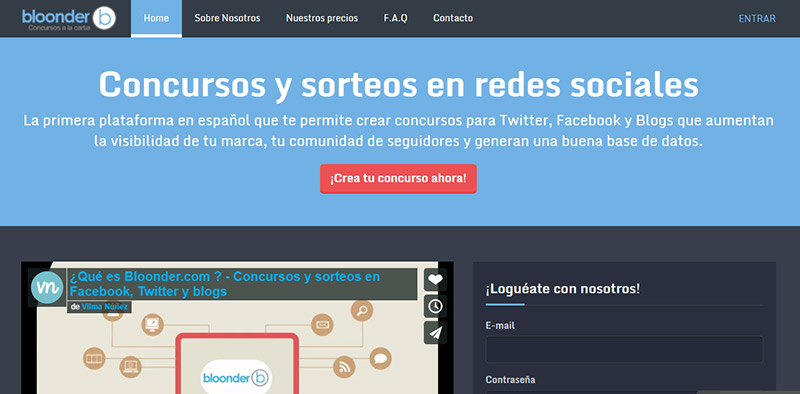Viewport: 800px width, 394px height.
Task: Click the ¡Loguéate con nosotros! heading
Action: pyautogui.click(x=562, y=289)
